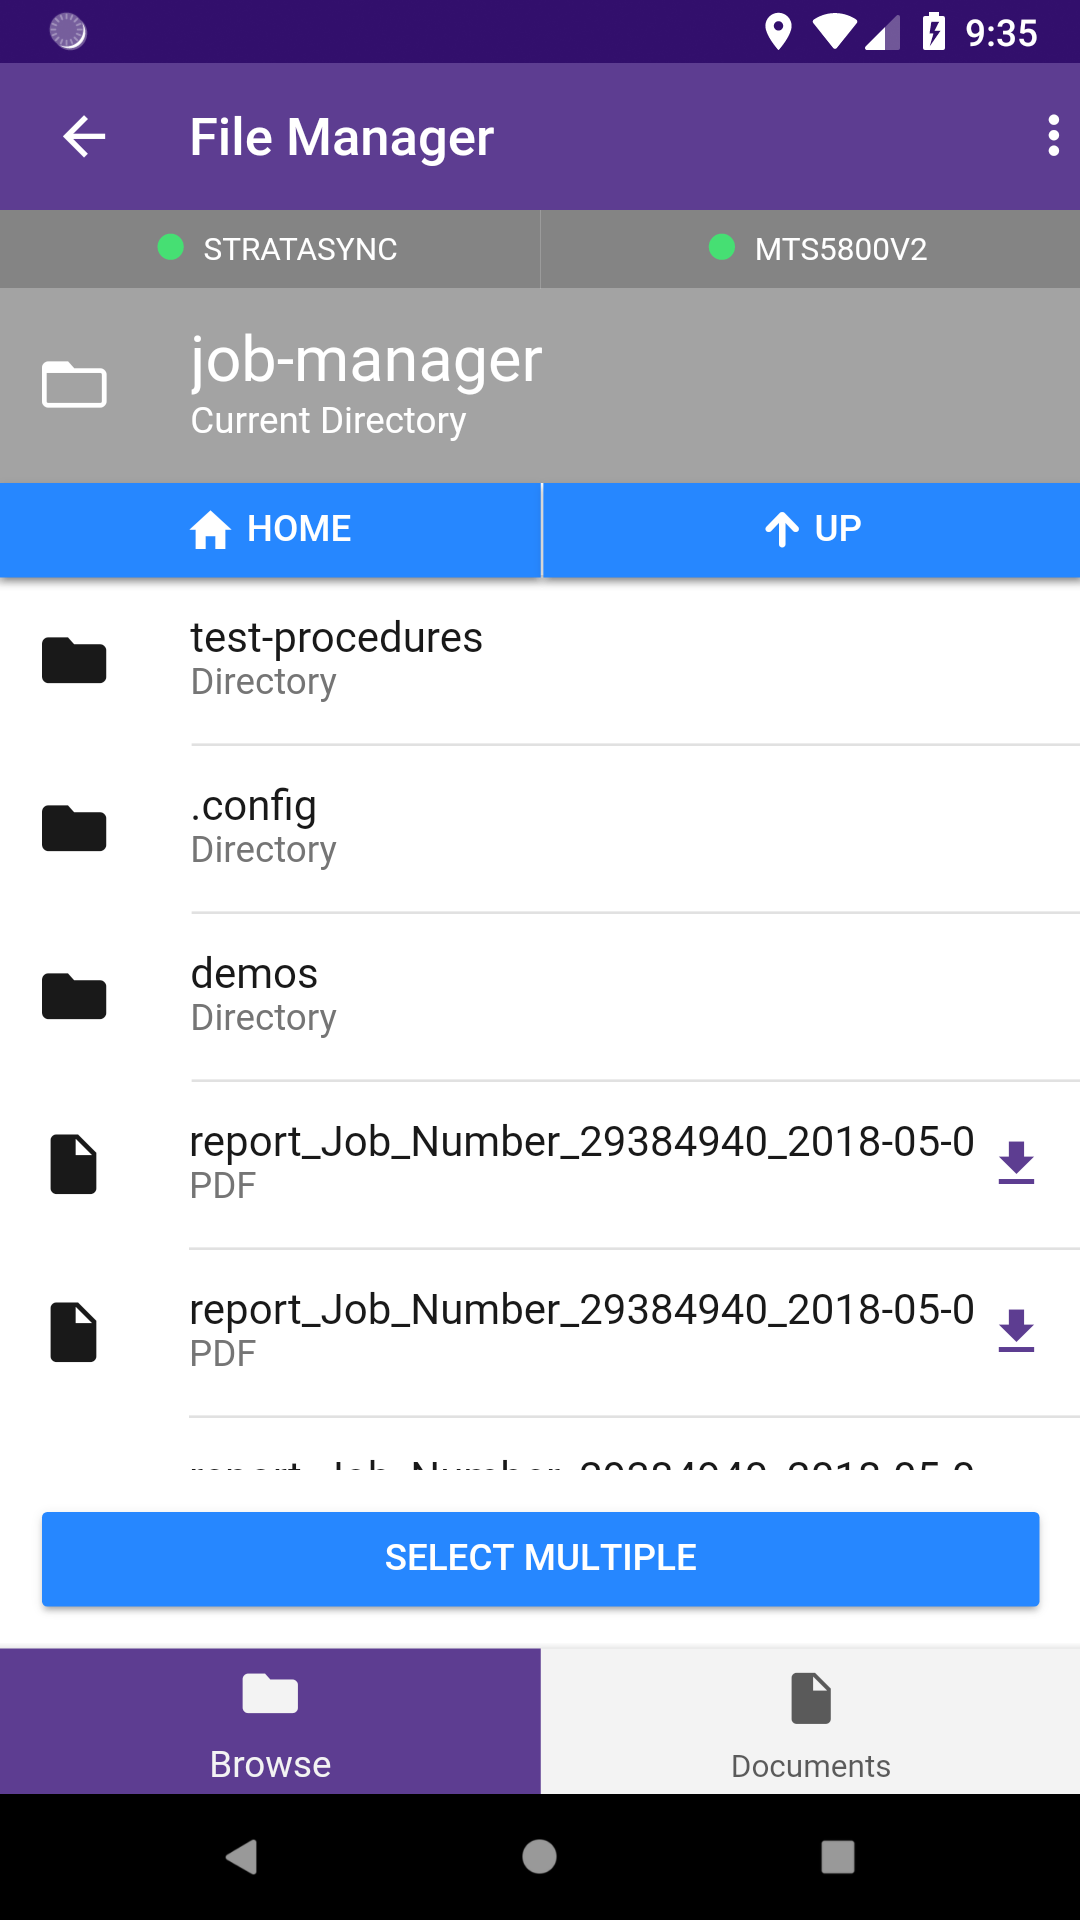This screenshot has width=1080, height=1920.
Task: Tap the STRATASYNC connection status
Action: (270, 249)
